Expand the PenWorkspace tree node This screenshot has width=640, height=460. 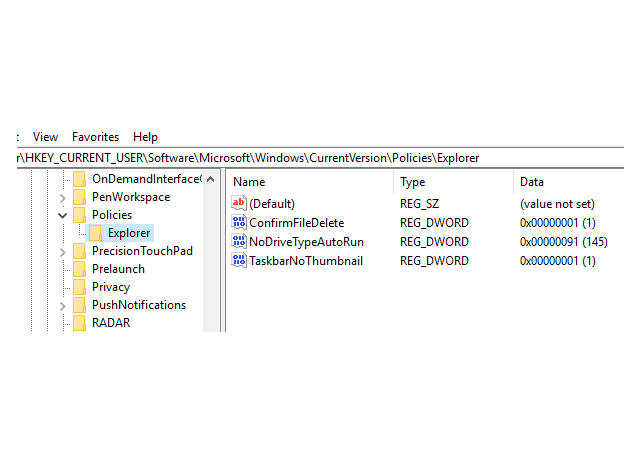point(63,197)
